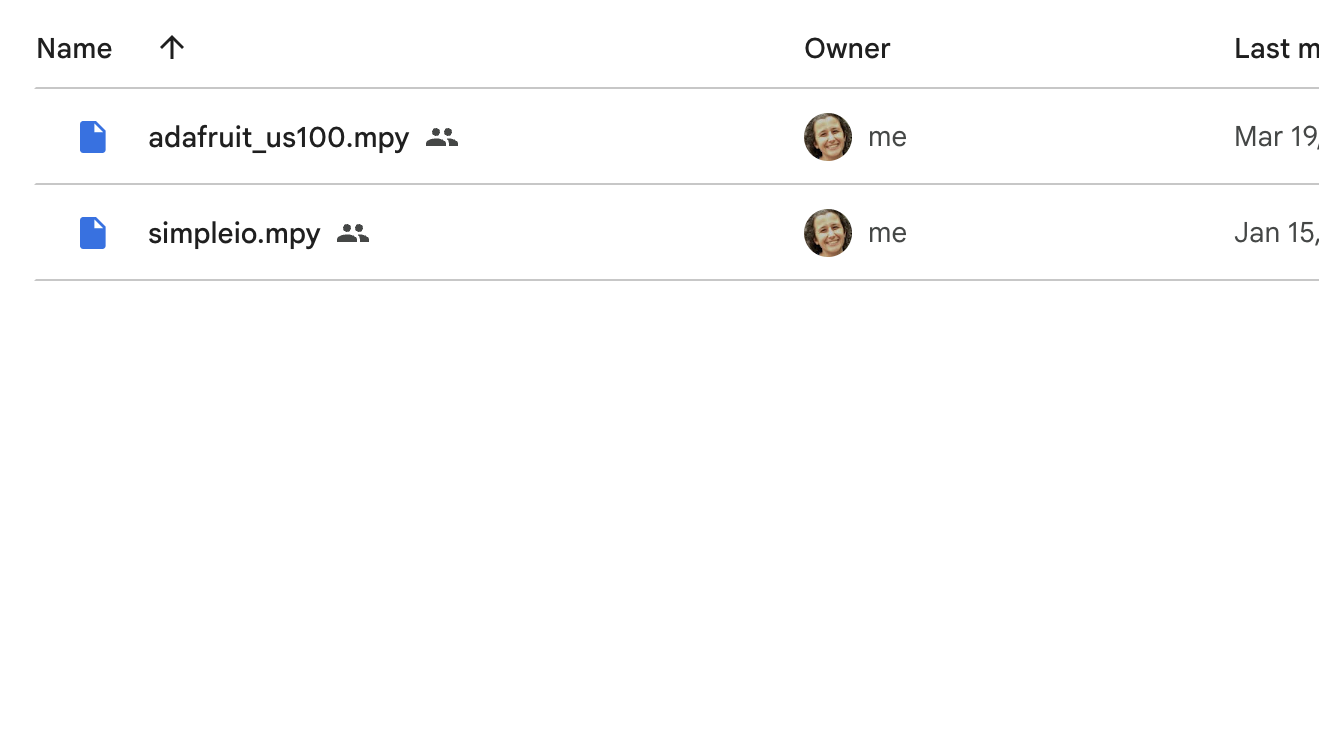
Task: Click the Owner column header
Action: click(x=847, y=48)
